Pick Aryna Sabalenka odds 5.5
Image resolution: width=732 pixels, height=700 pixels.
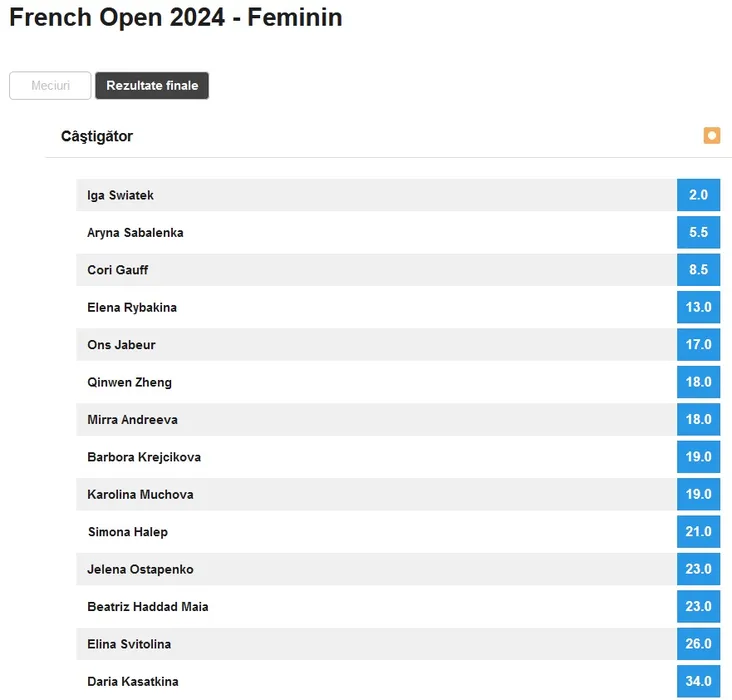coord(698,232)
